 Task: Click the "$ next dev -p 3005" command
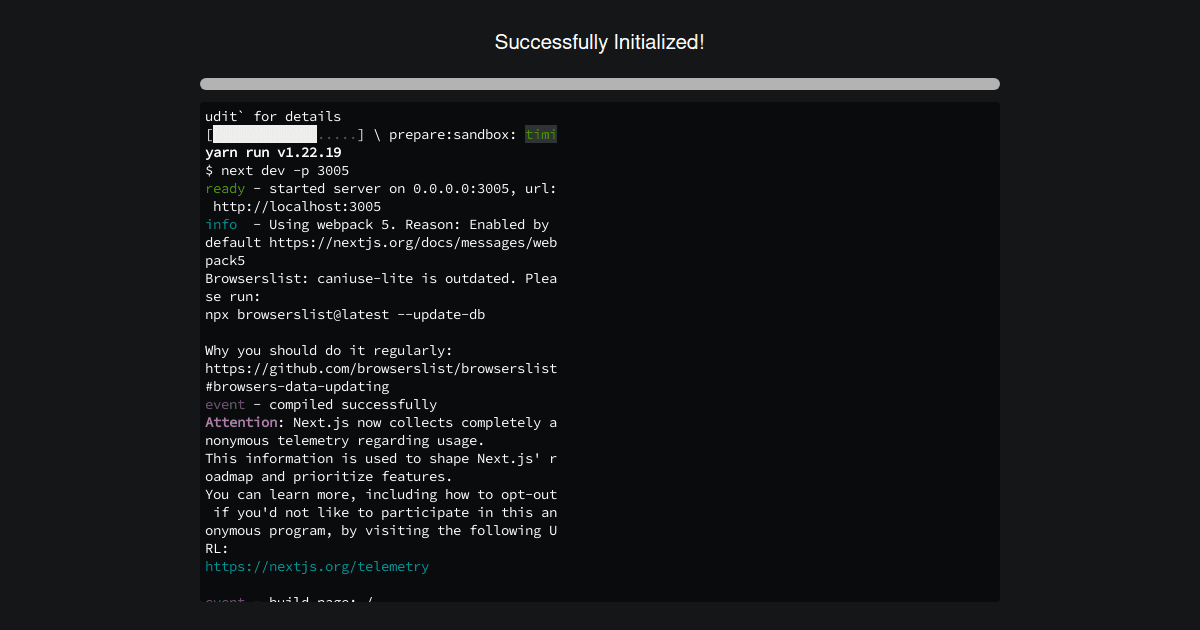277,171
